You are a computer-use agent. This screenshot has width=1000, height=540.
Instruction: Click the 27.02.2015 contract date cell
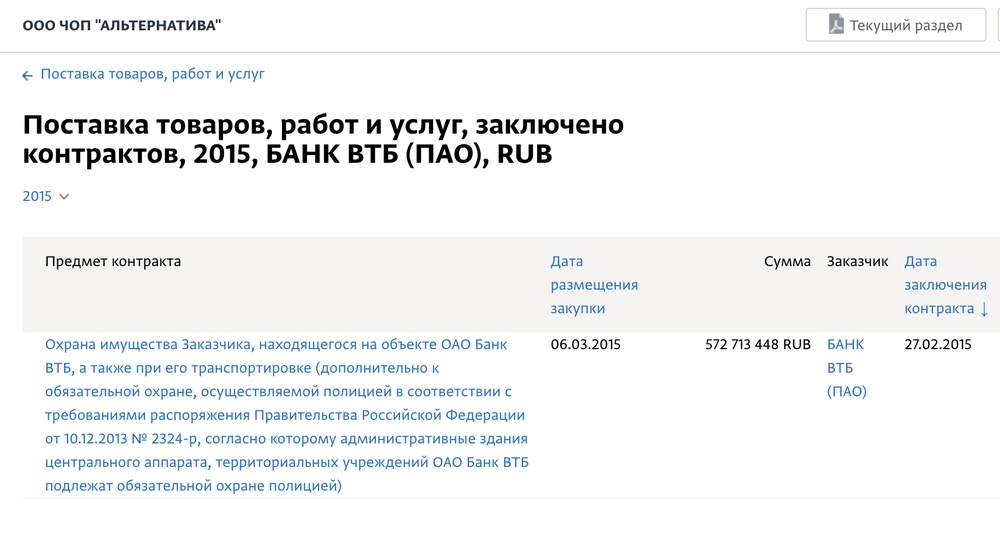[938, 344]
